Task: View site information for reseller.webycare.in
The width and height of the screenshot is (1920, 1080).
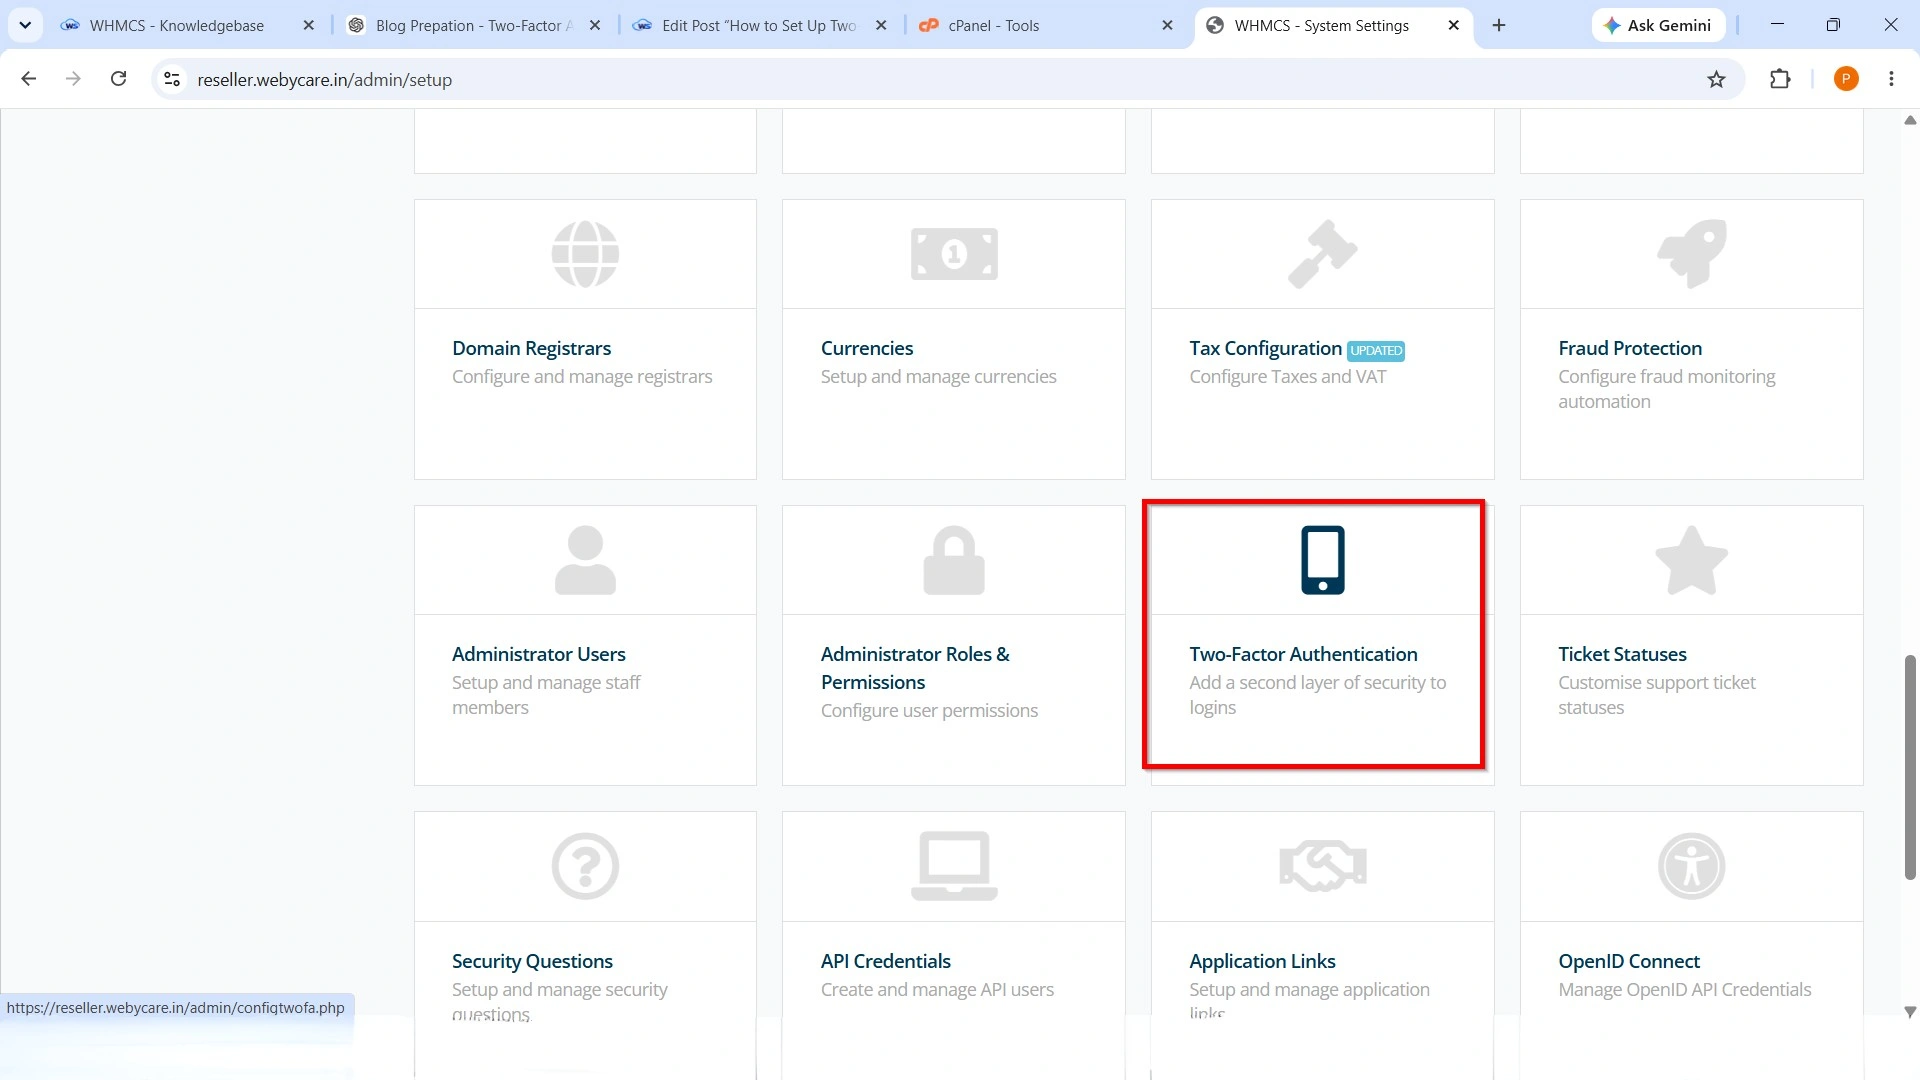Action: coord(172,79)
